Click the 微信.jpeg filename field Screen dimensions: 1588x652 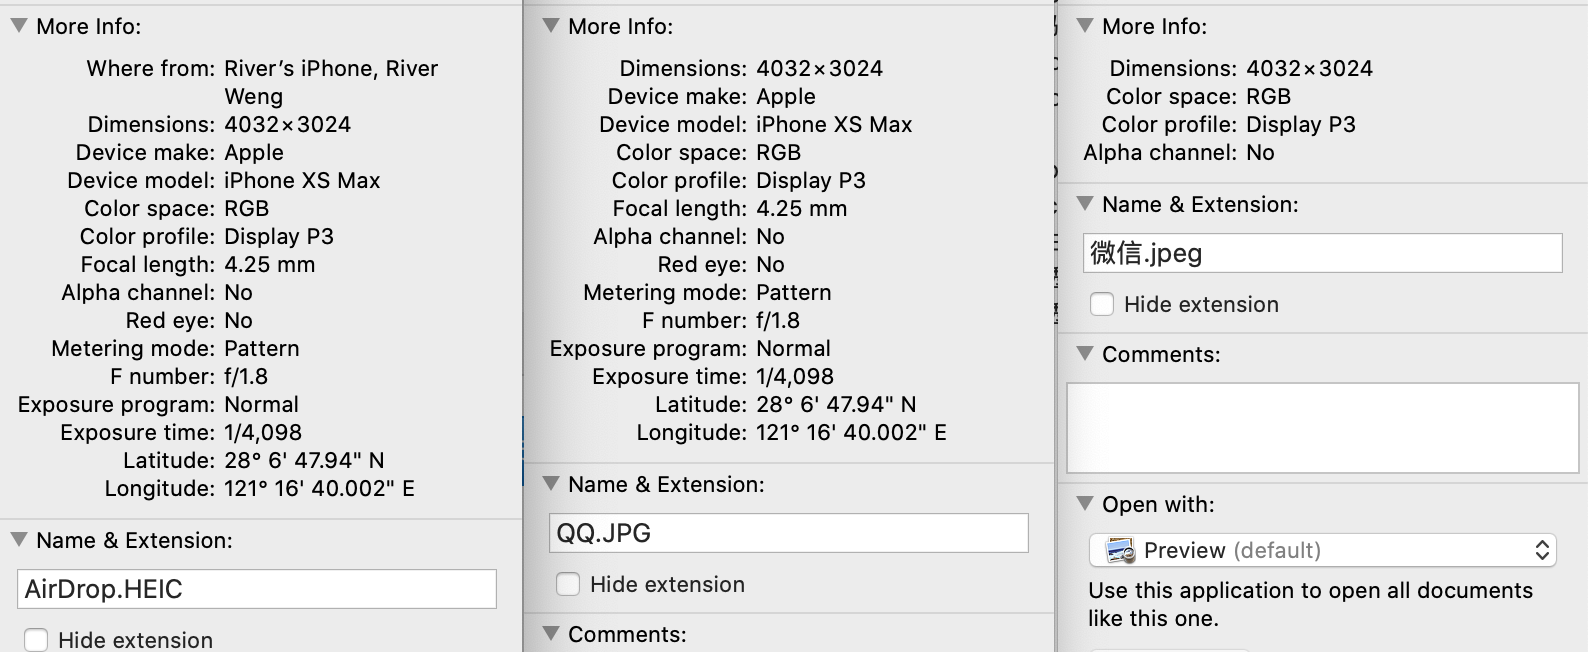(x=1322, y=253)
